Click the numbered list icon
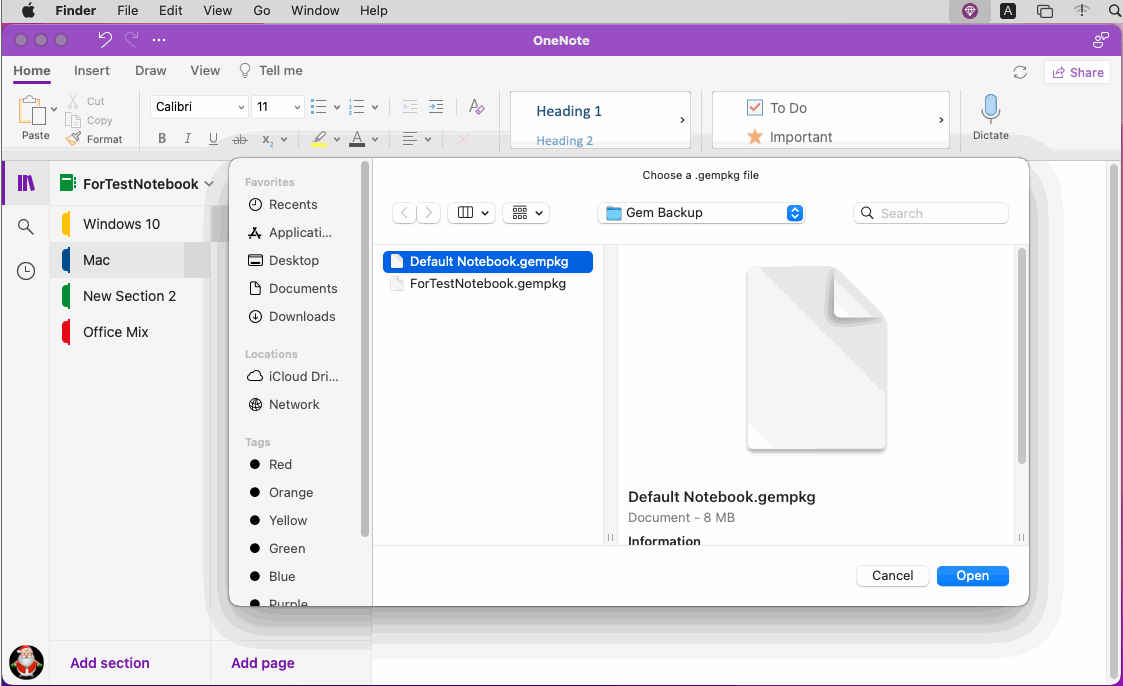Viewport: 1123px width, 686px height. coord(357,107)
